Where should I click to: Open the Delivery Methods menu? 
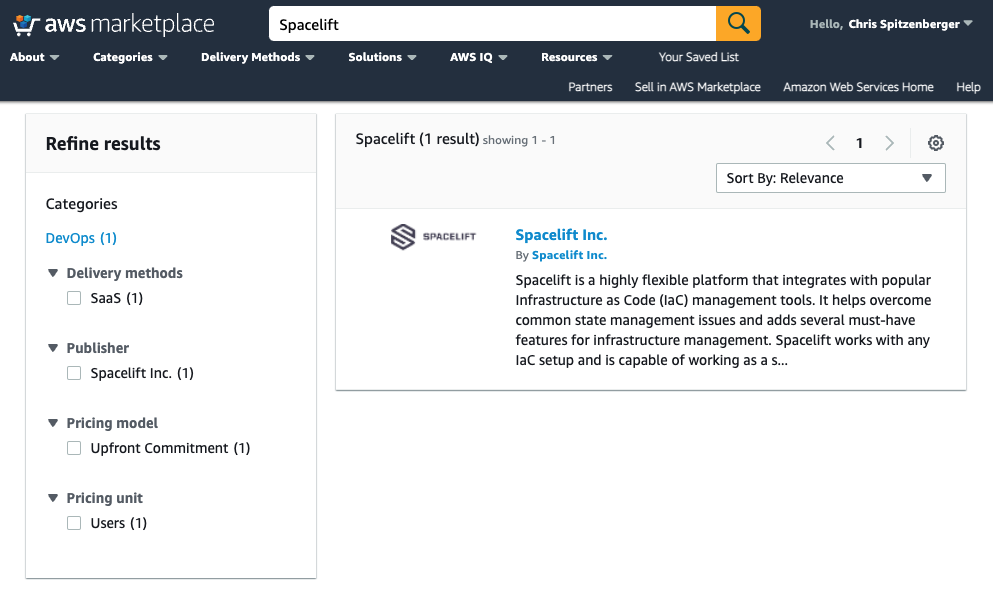point(258,57)
